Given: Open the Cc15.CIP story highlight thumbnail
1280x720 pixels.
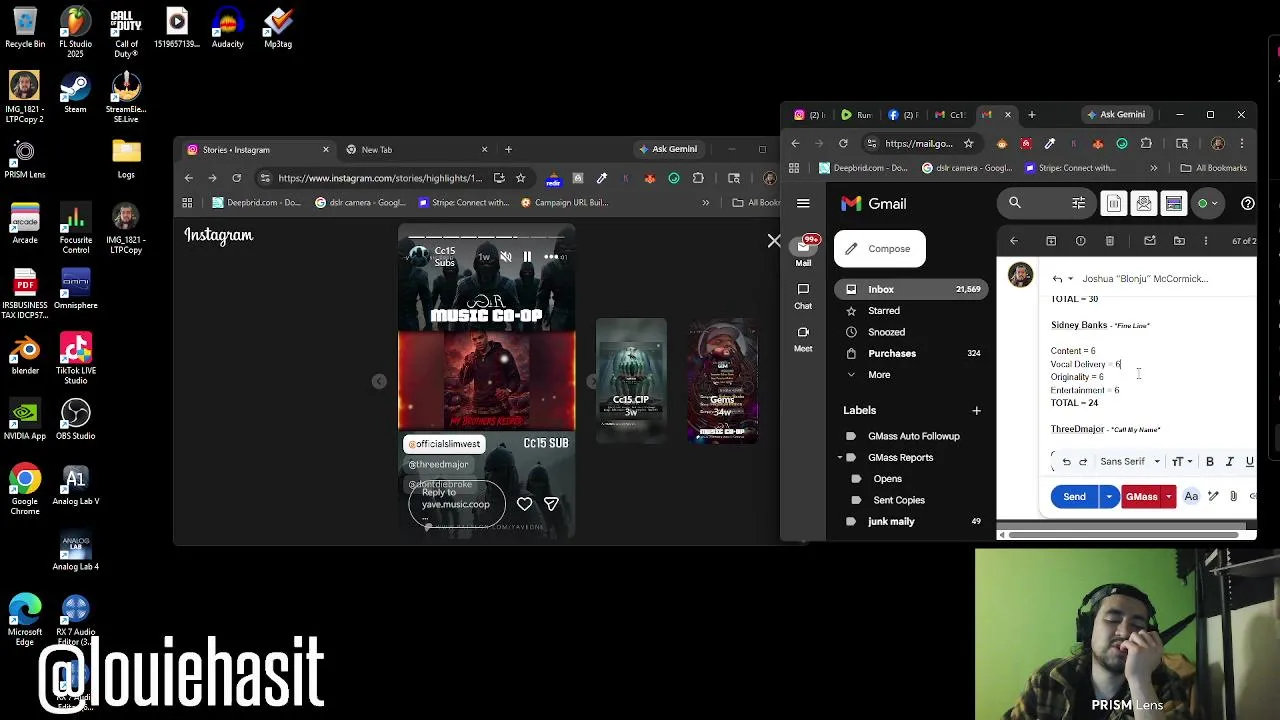Looking at the screenshot, I should point(631,380).
